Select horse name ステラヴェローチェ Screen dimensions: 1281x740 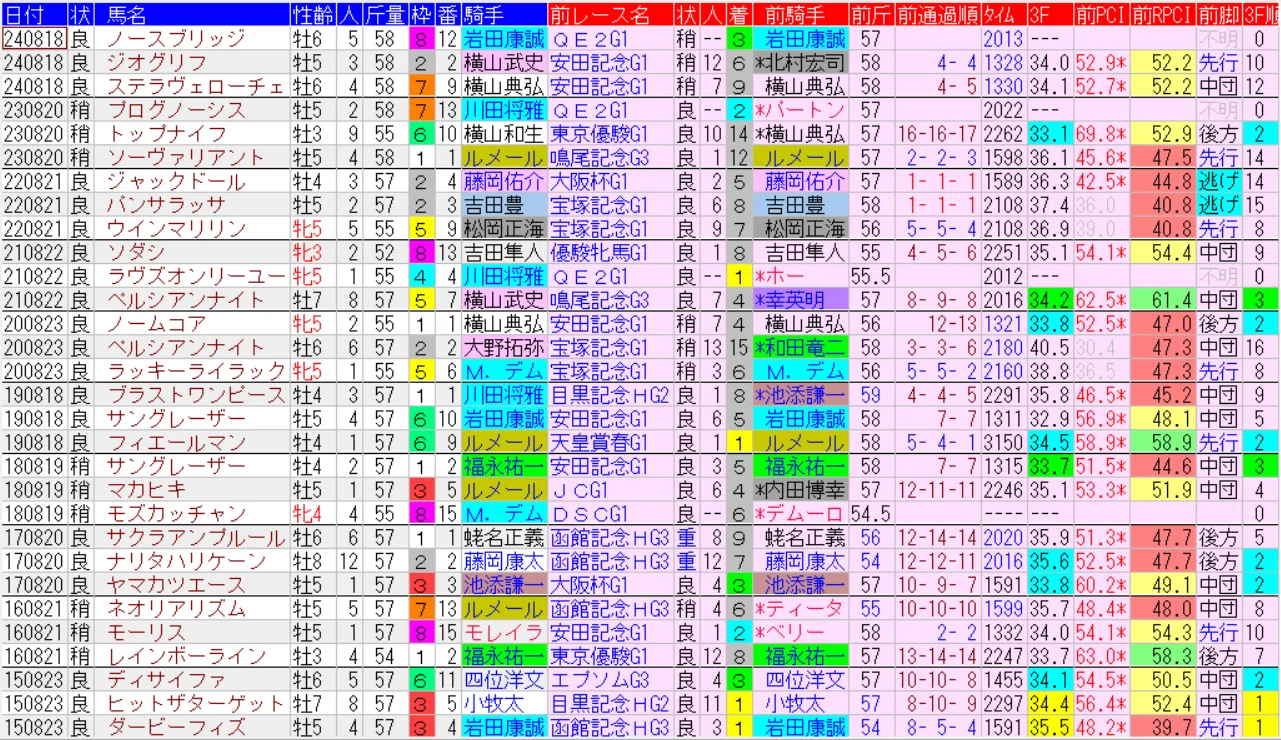click(x=196, y=86)
